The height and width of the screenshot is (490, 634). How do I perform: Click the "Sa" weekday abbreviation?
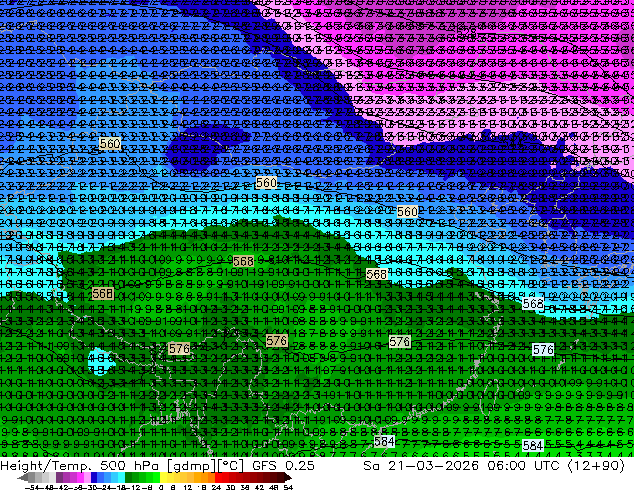point(371,466)
